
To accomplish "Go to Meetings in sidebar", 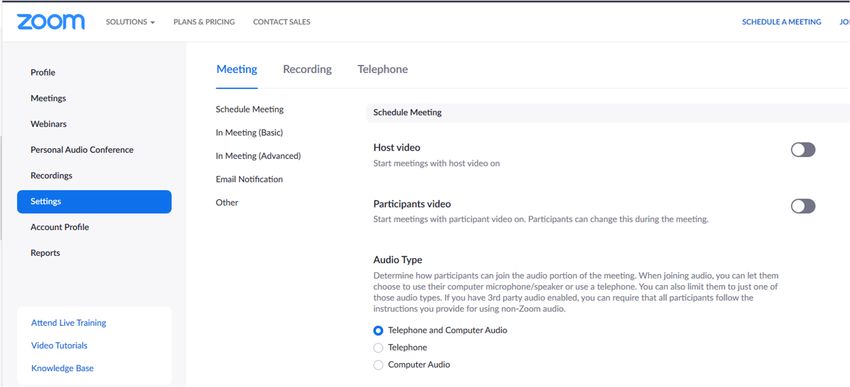I will (48, 99).
